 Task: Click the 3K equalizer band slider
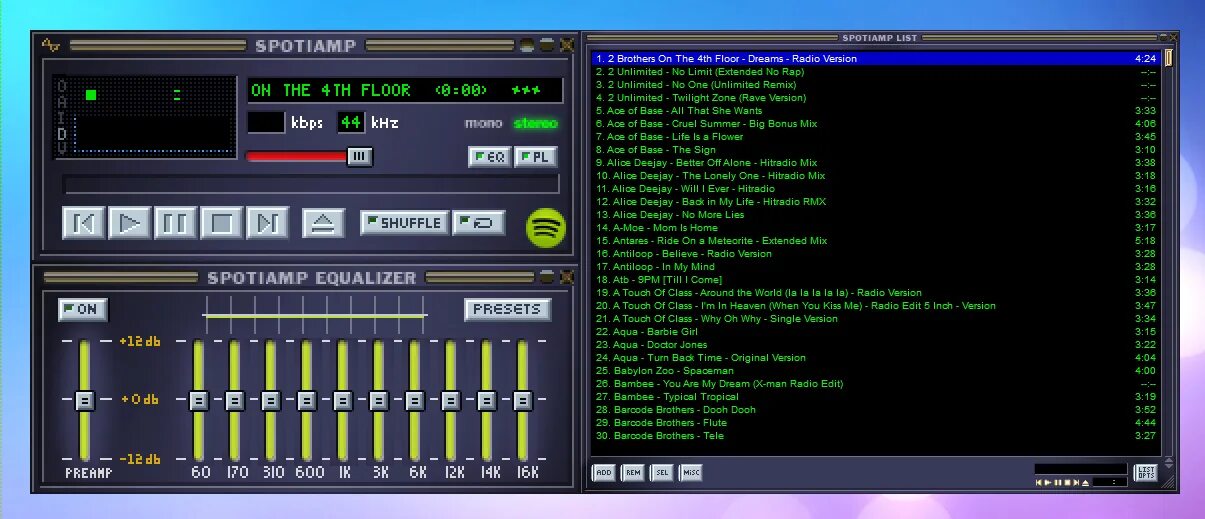(x=379, y=400)
